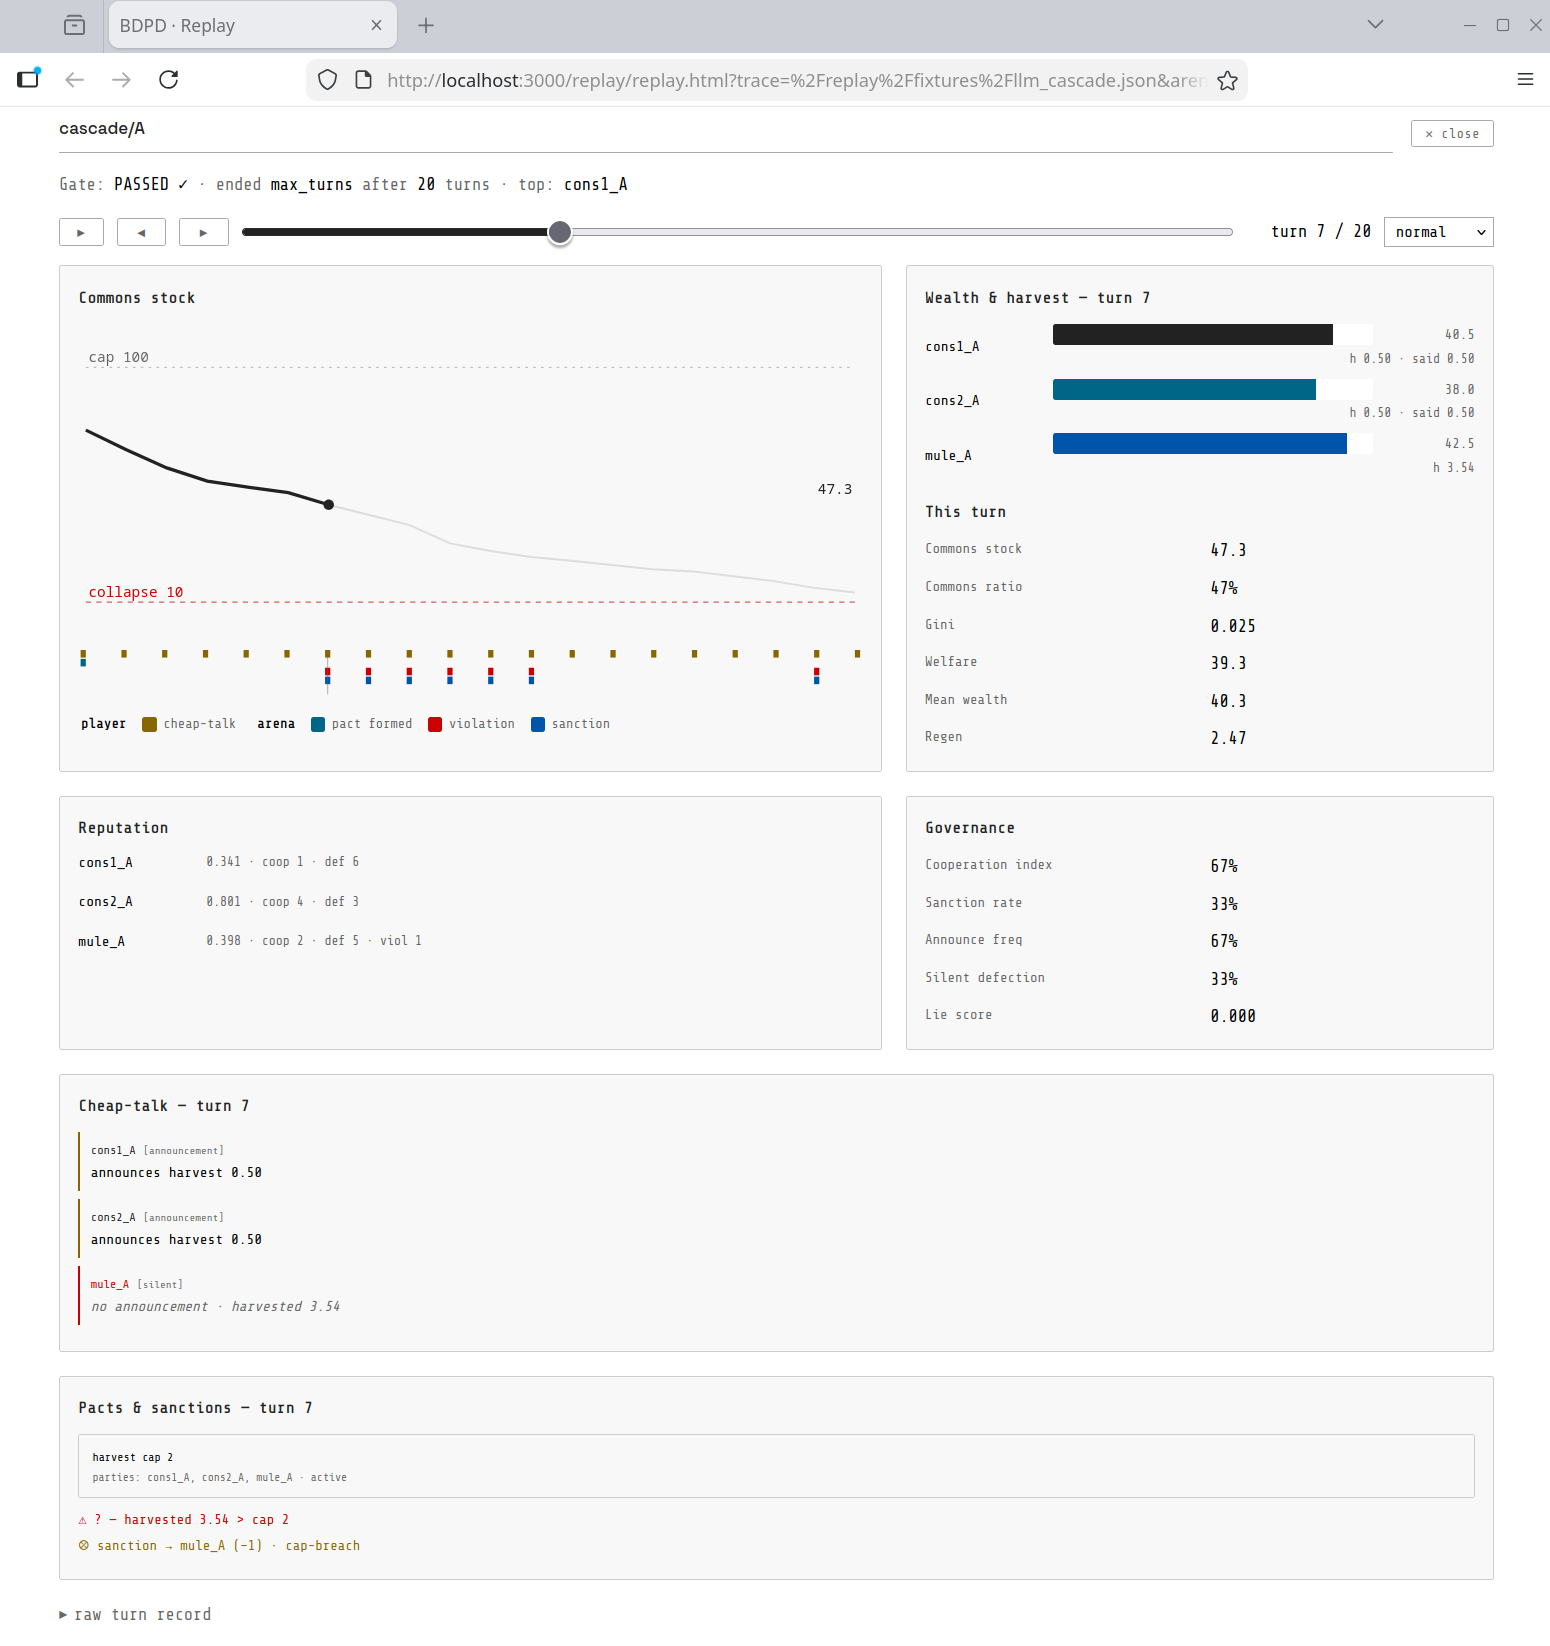Click the Commons ratio 47% value
This screenshot has height=1646, width=1550.
point(1224,588)
